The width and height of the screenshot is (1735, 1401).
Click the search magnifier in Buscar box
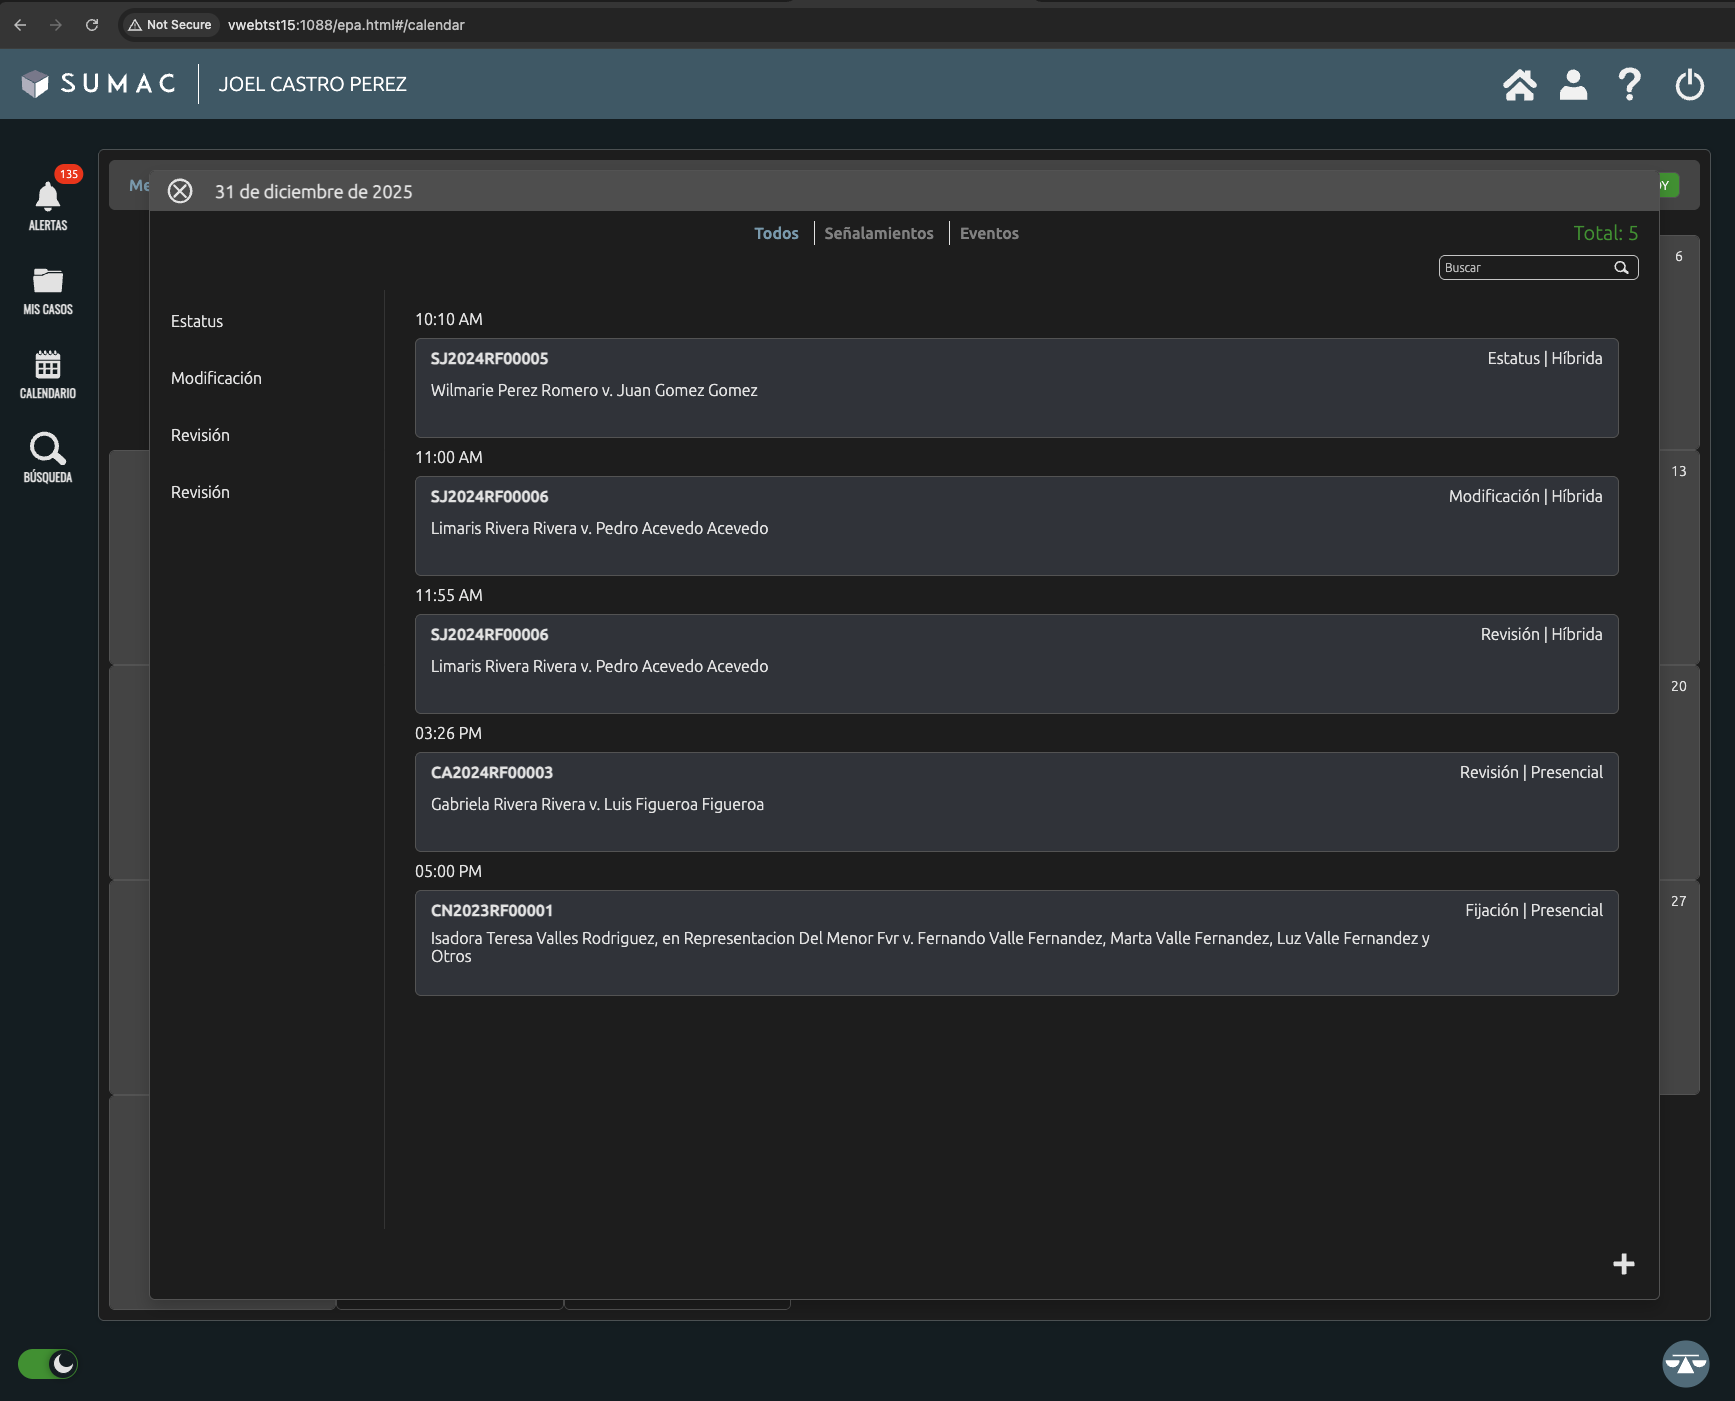tap(1621, 268)
